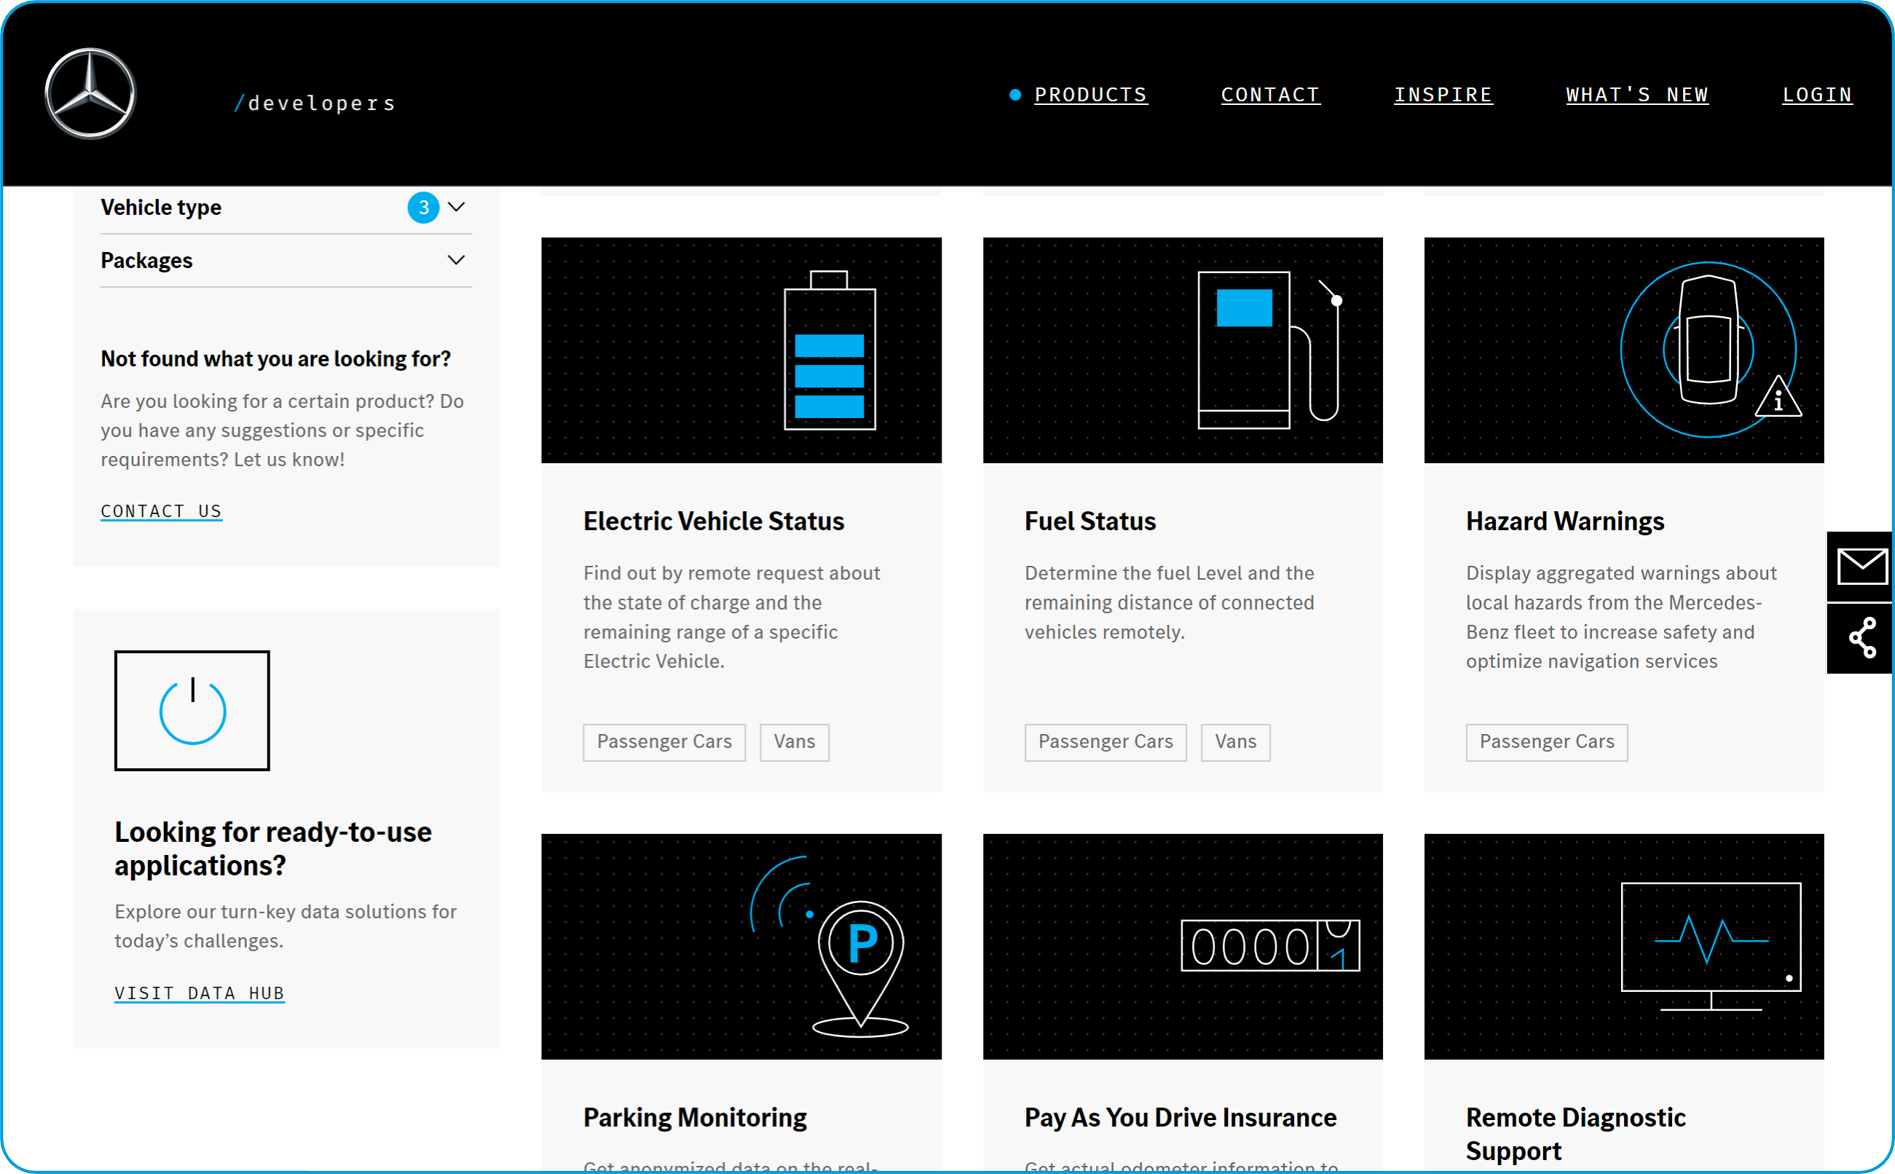
Task: Open the Fuel Status pump image
Action: click(x=1182, y=350)
